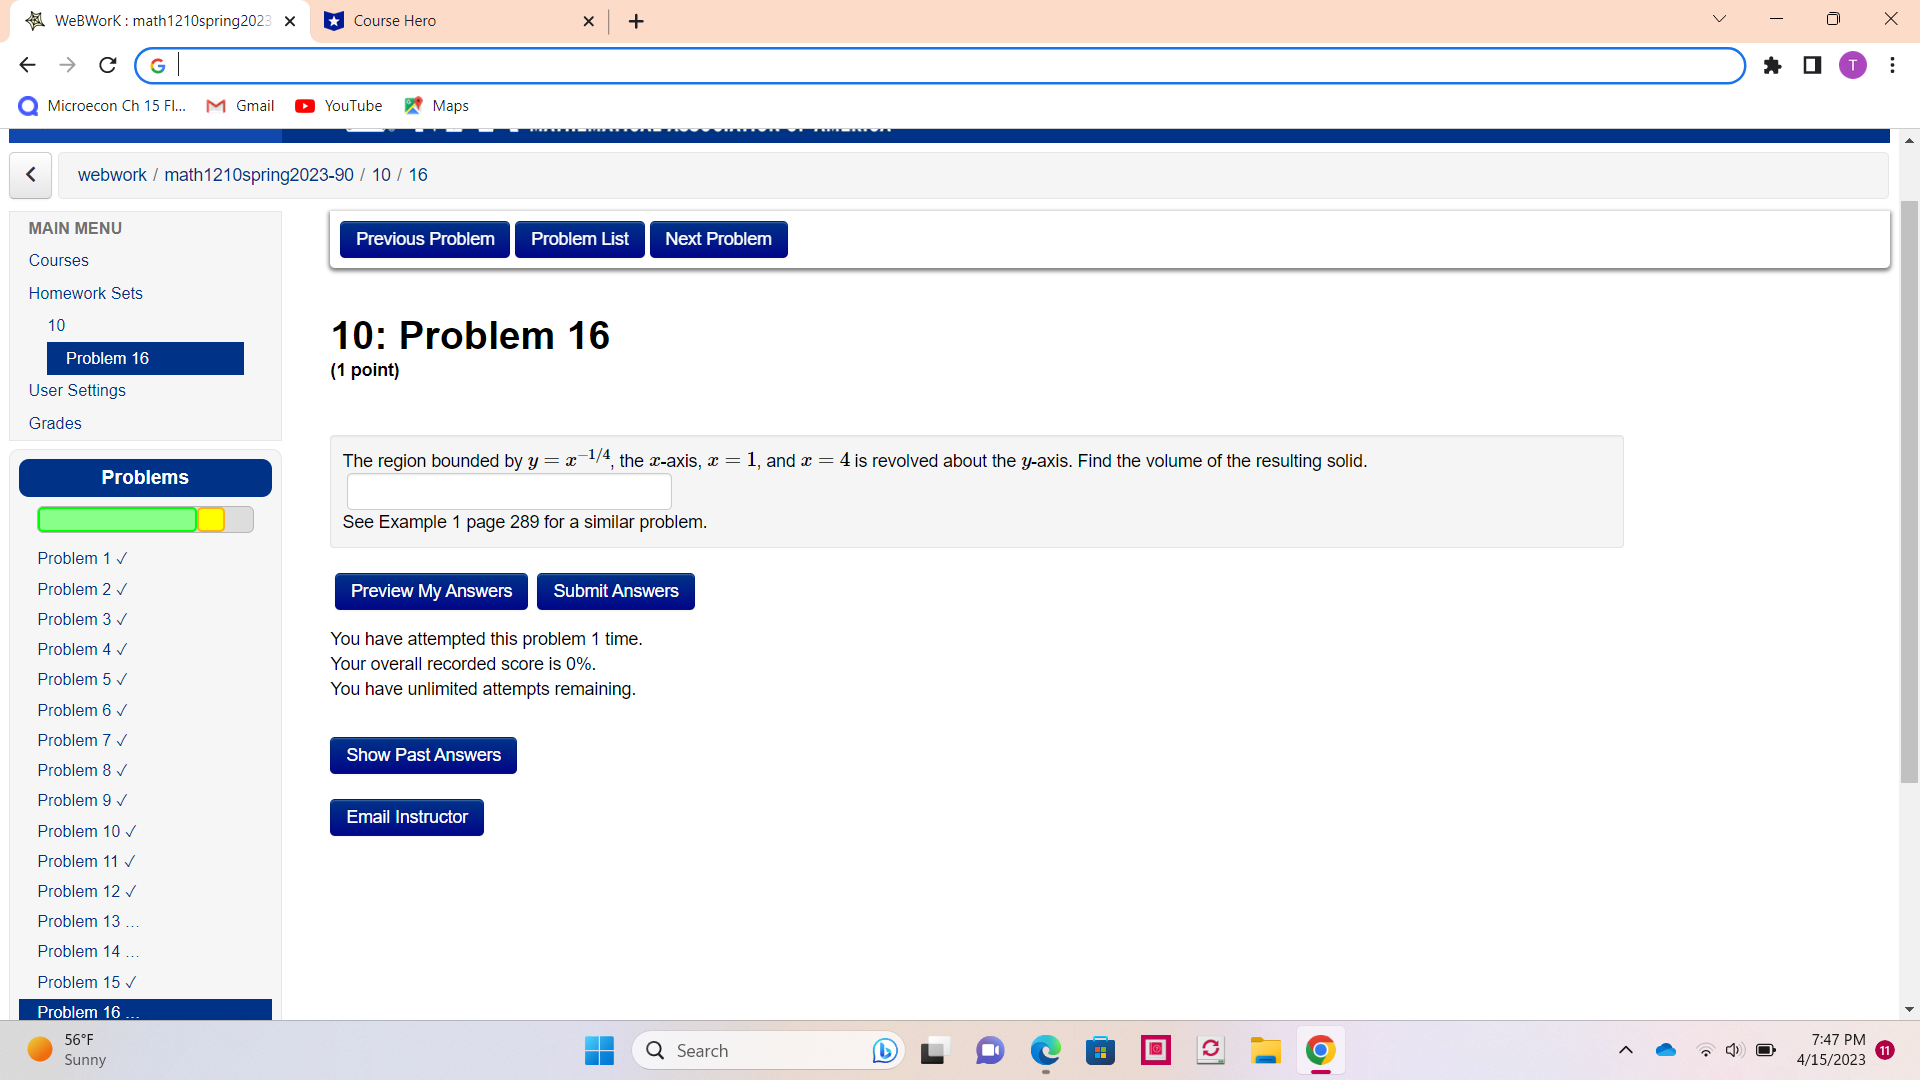Screen dimensions: 1920x1080
Task: Click the Submit Answers button
Action: (x=615, y=591)
